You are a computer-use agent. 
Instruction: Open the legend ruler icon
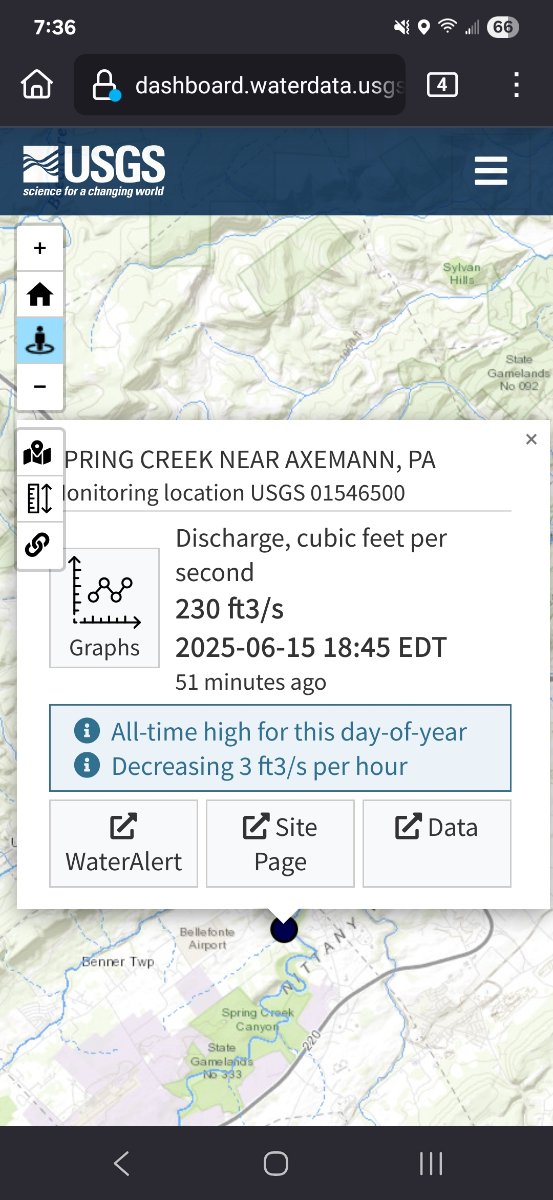point(38,498)
